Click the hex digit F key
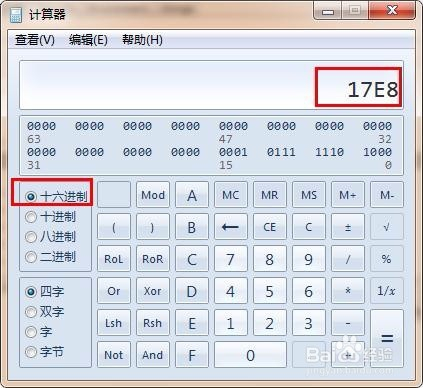 192,355
